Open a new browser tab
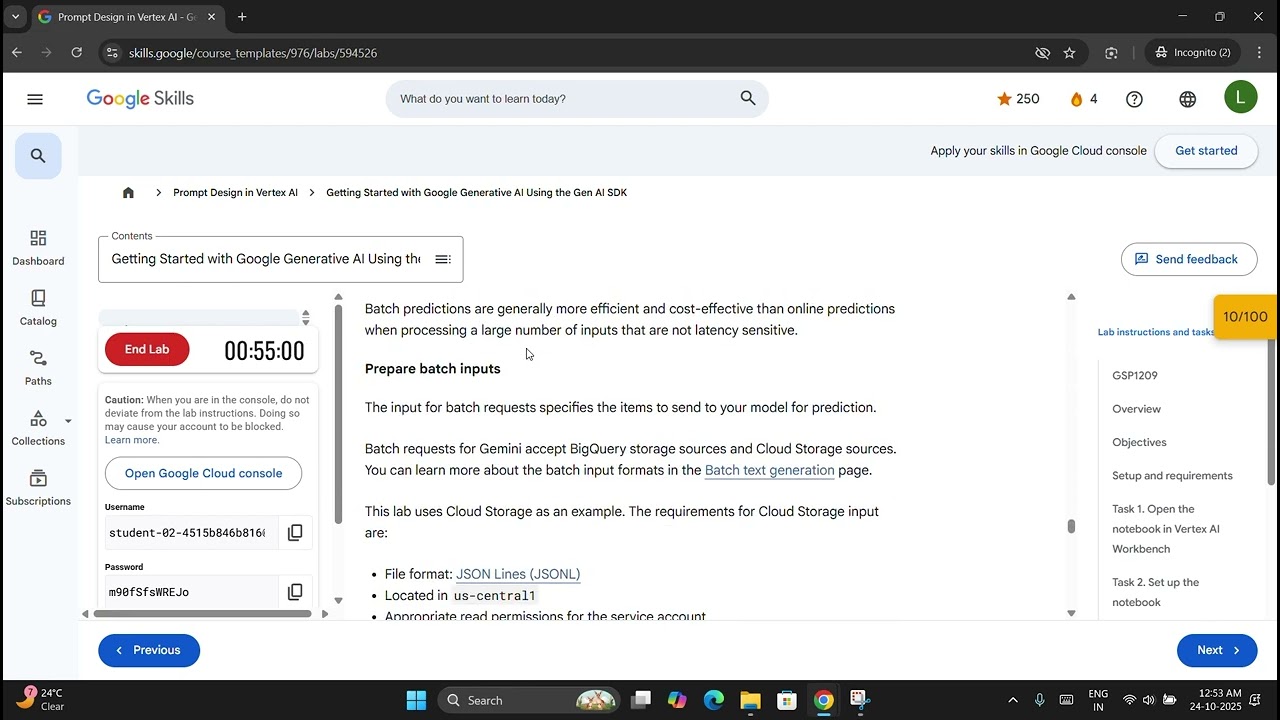 pyautogui.click(x=242, y=17)
